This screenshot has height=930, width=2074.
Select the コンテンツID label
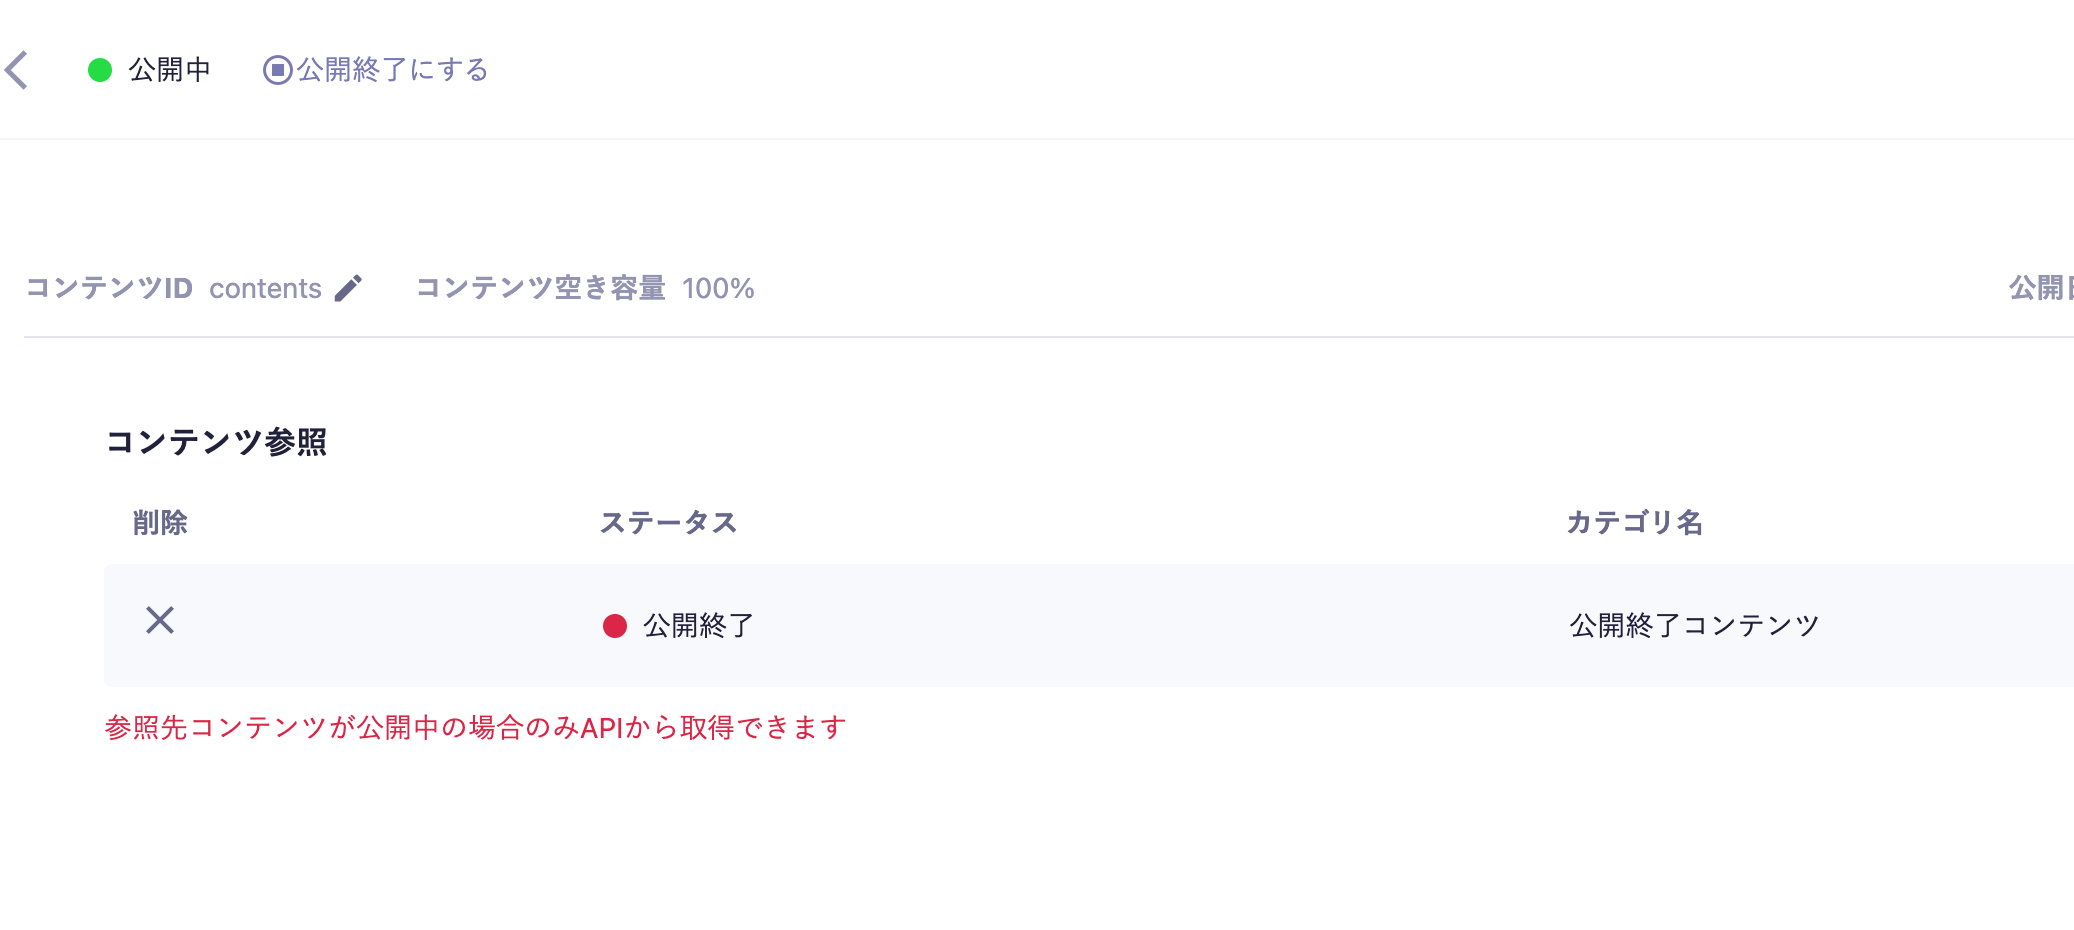coord(109,288)
